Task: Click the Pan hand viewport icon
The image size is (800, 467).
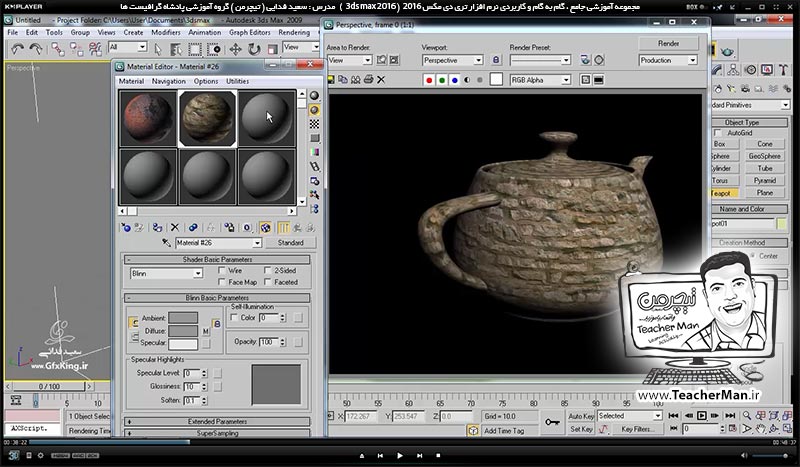Action: (x=761, y=429)
